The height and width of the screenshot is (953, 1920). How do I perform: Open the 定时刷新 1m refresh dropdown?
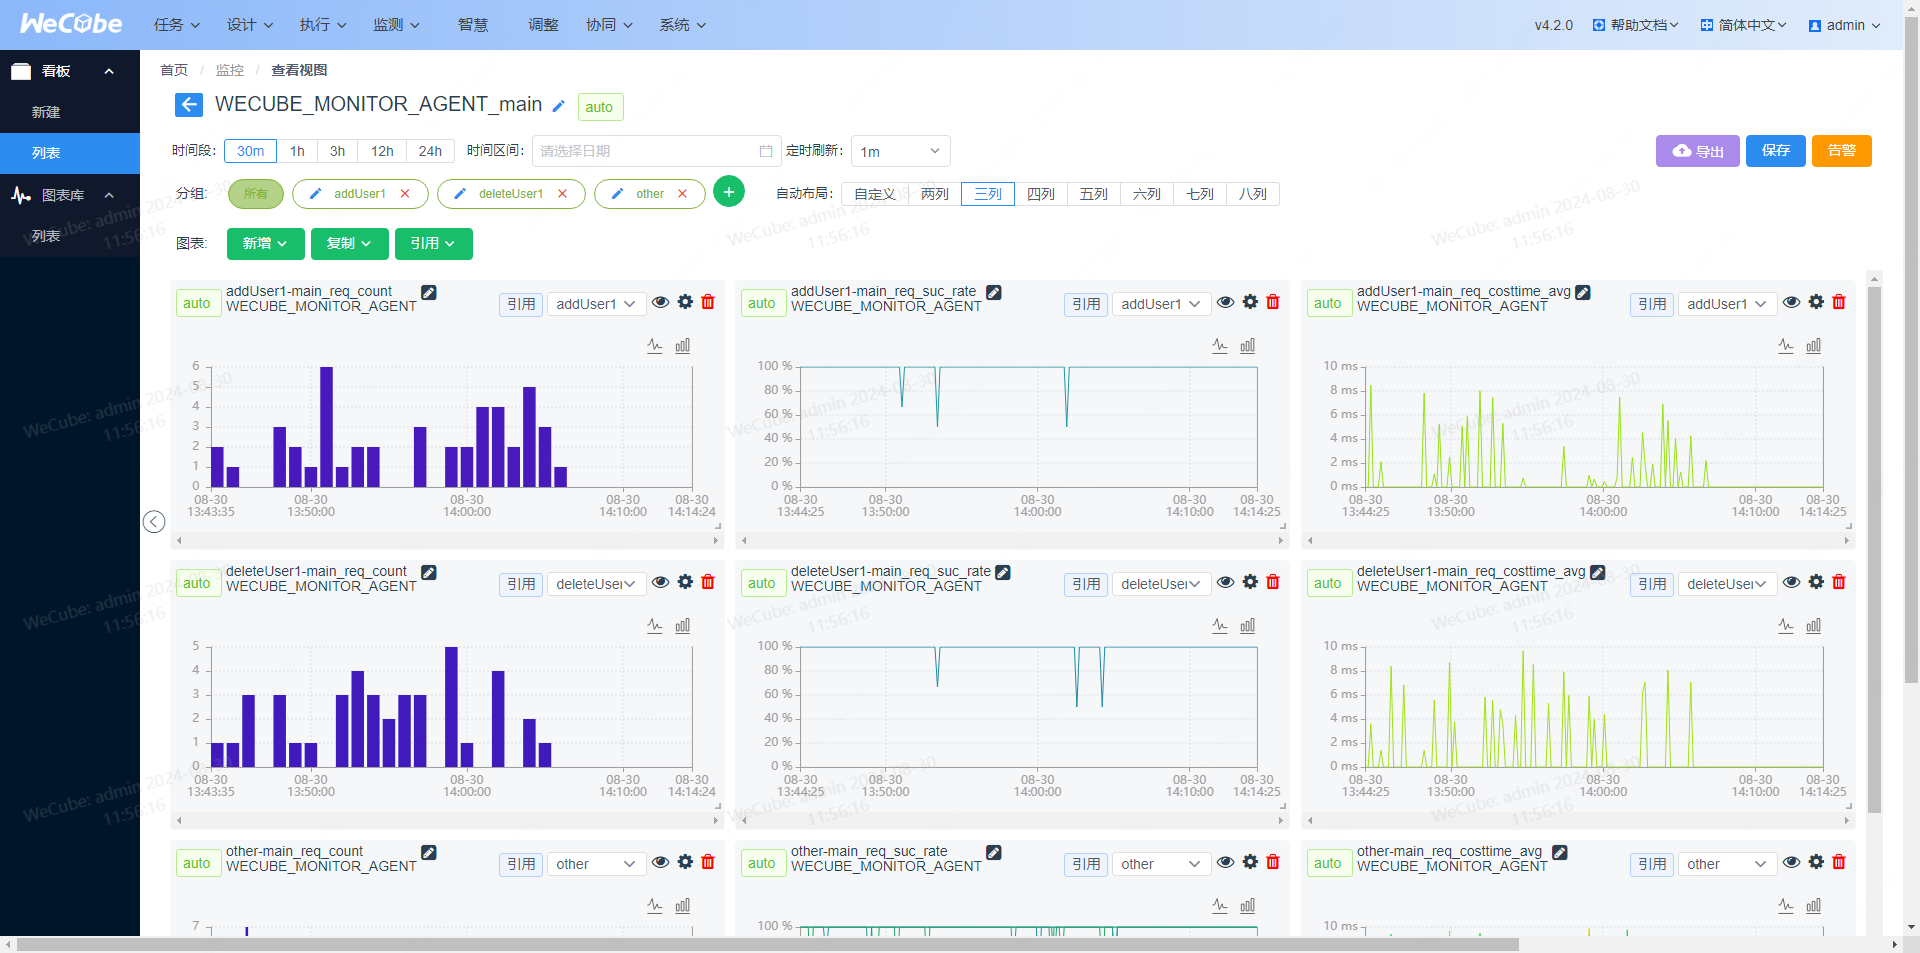click(900, 151)
